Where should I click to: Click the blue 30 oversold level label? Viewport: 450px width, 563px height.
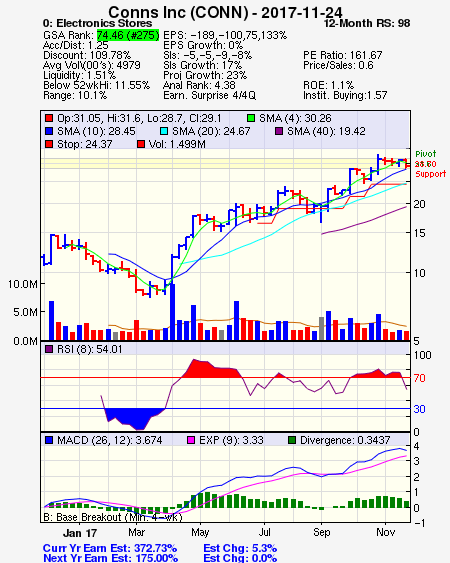pos(420,409)
